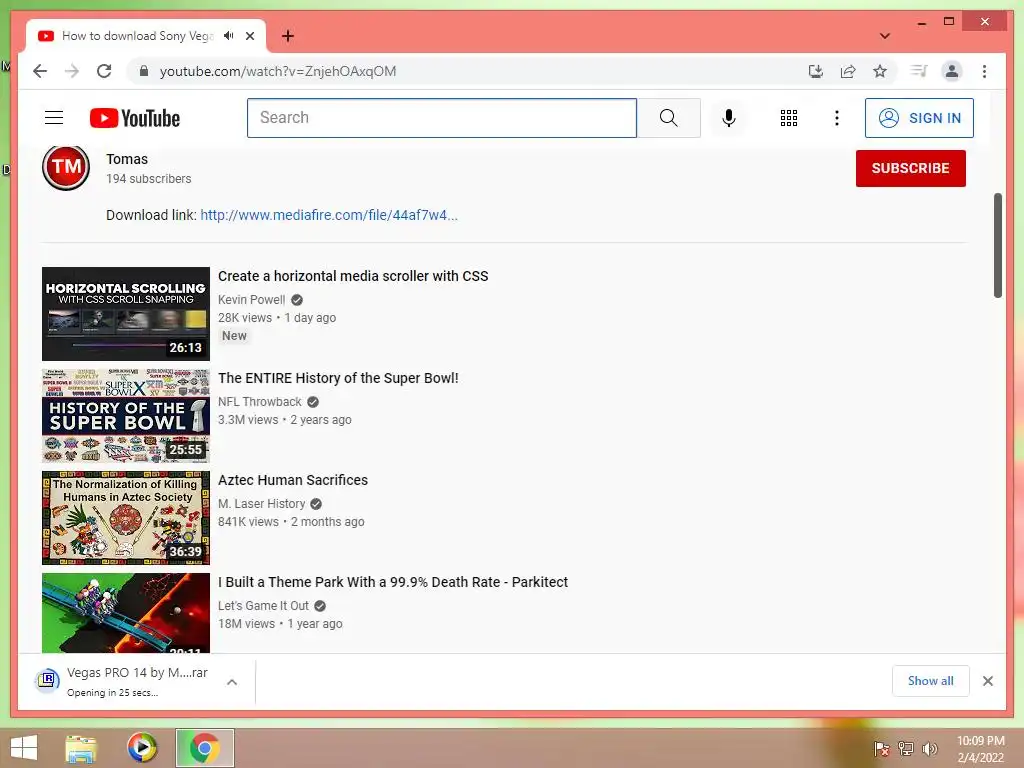
Task: Close the 'How to download Sony Vegas' tab
Action: point(249,36)
